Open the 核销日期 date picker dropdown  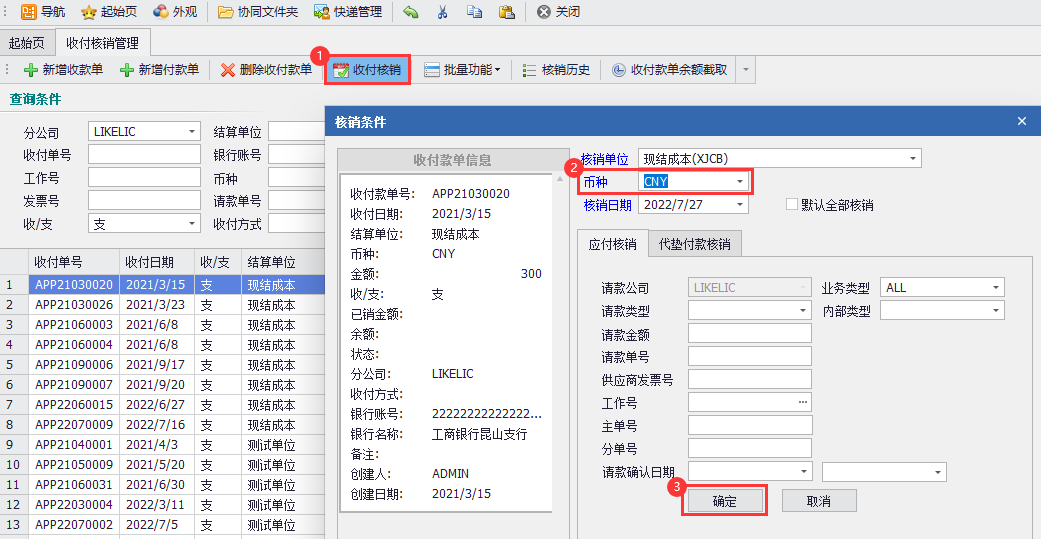tap(739, 205)
